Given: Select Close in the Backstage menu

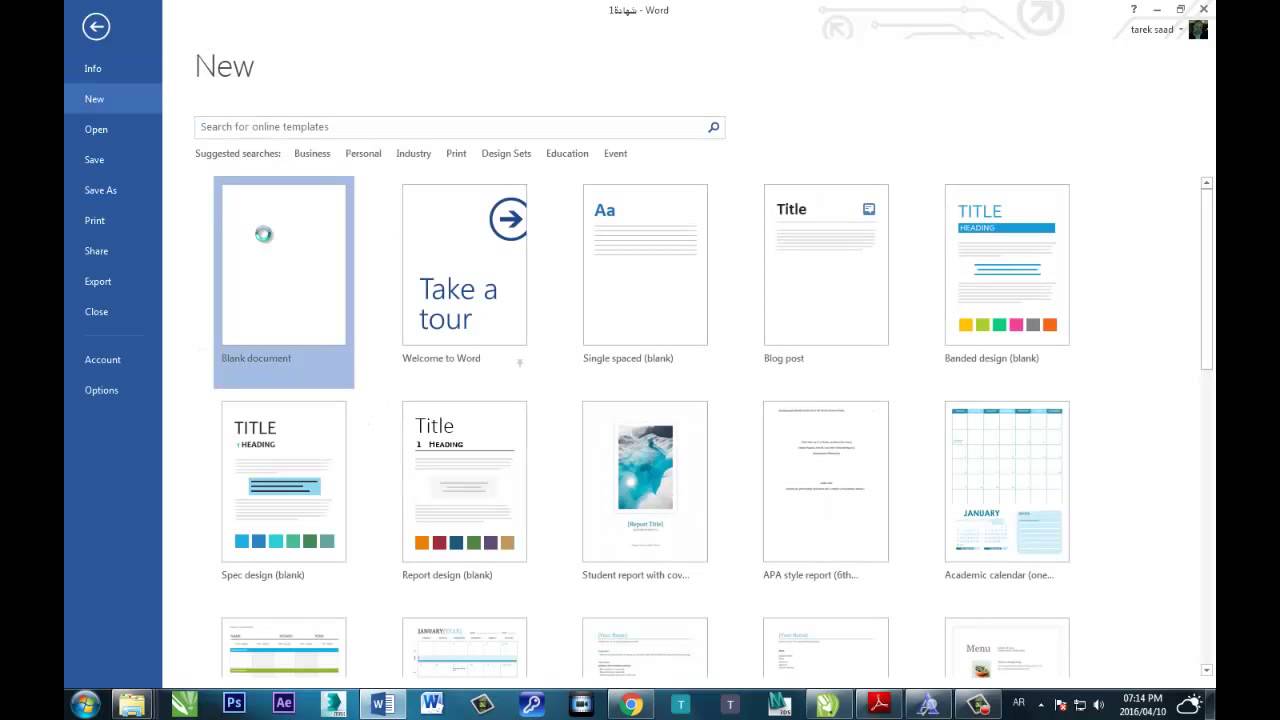Looking at the screenshot, I should (x=113, y=312).
